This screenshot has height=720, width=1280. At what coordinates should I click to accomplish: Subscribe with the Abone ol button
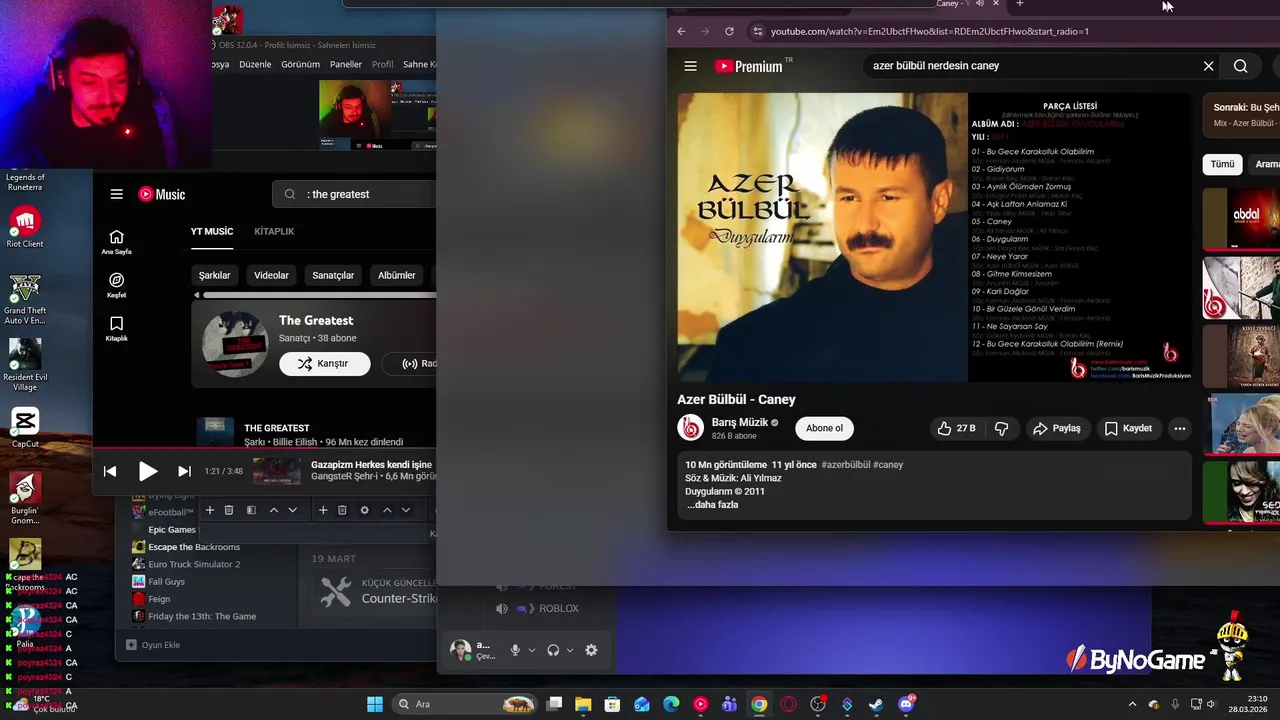coord(824,428)
